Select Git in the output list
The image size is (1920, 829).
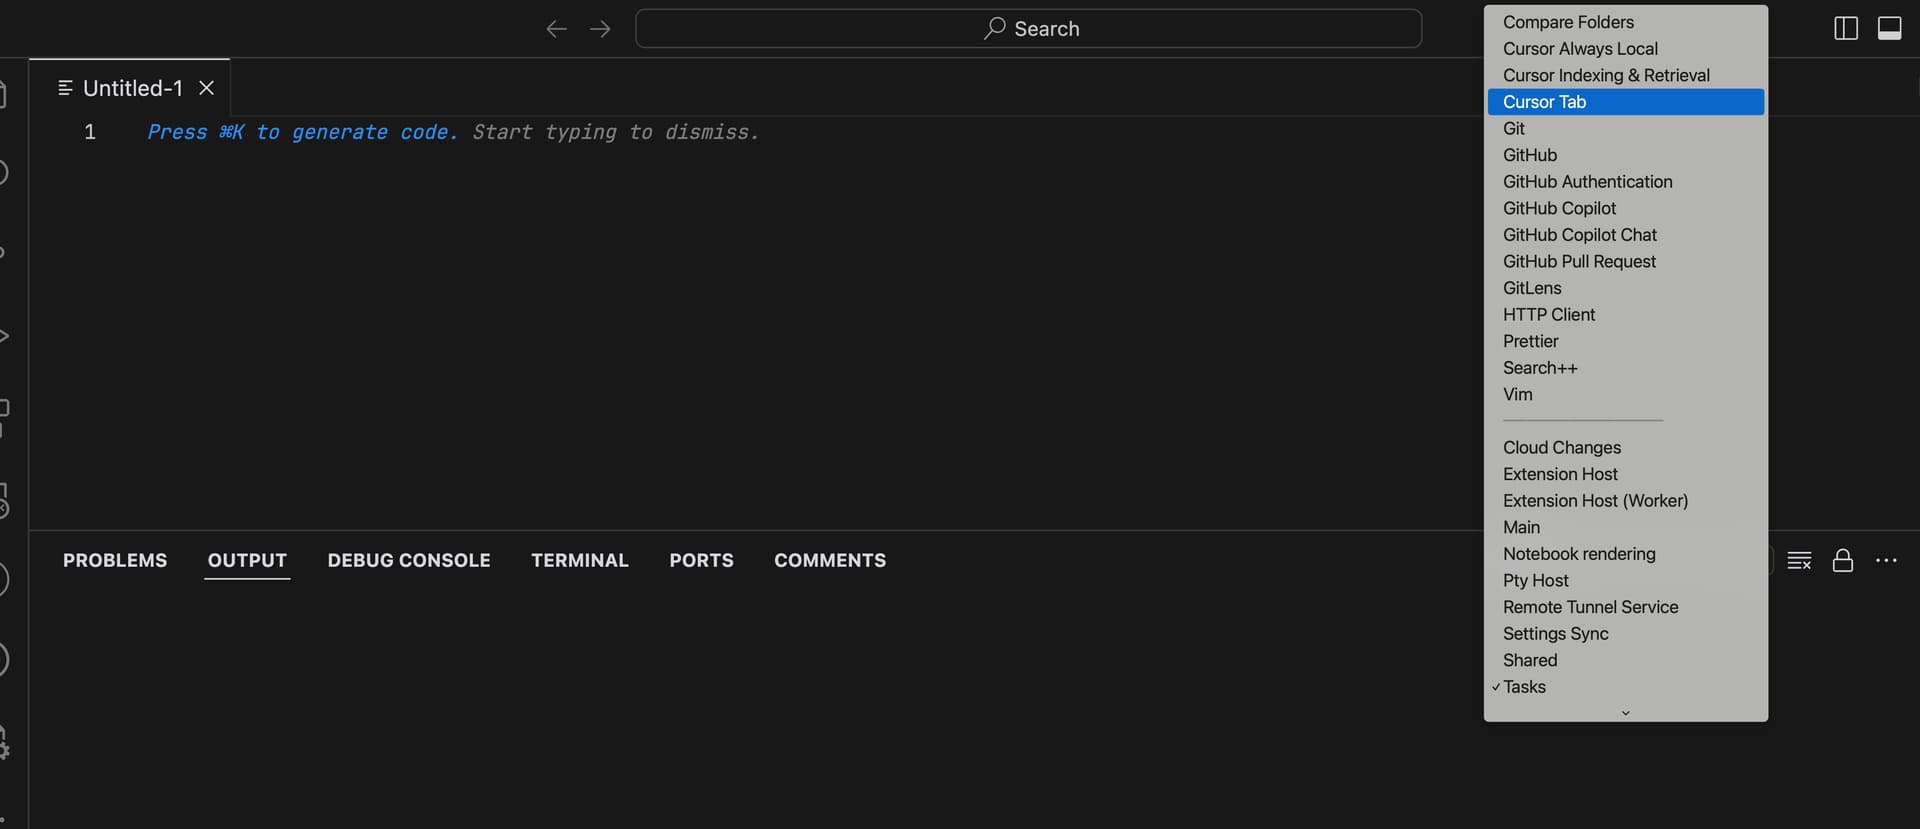[x=1626, y=129]
